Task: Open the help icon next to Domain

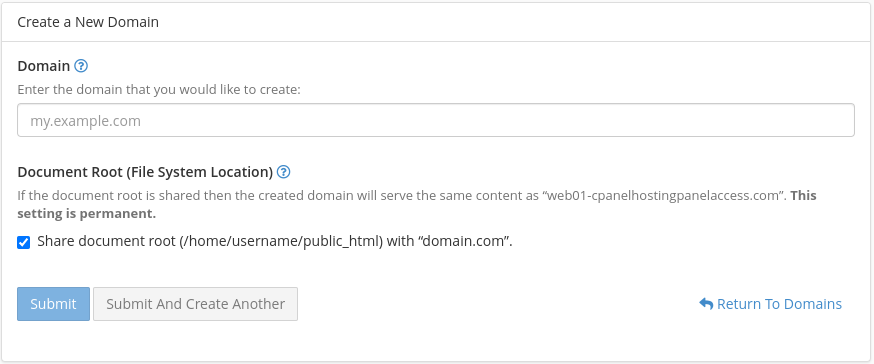Action: pos(81,66)
